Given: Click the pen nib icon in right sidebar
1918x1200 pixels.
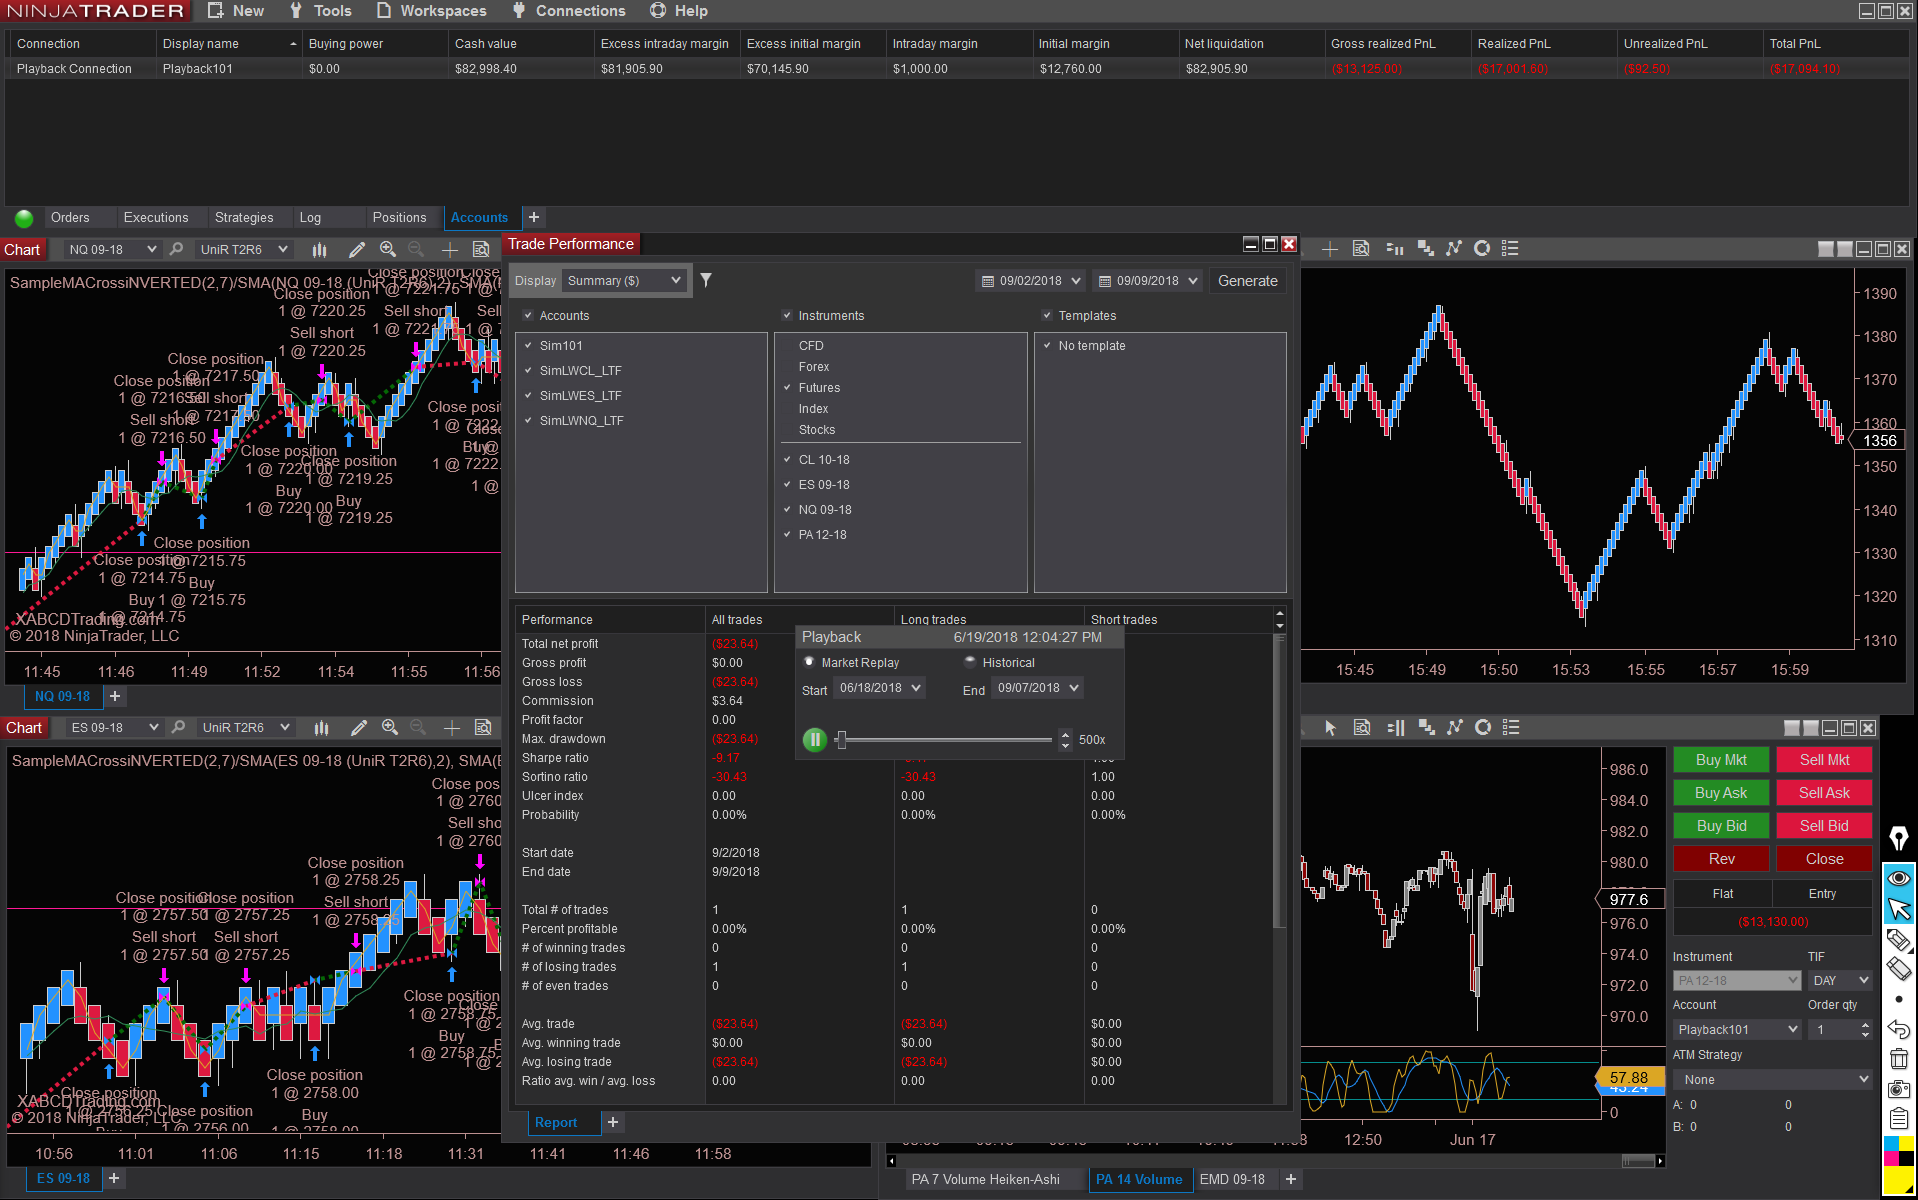Looking at the screenshot, I should (x=1898, y=838).
